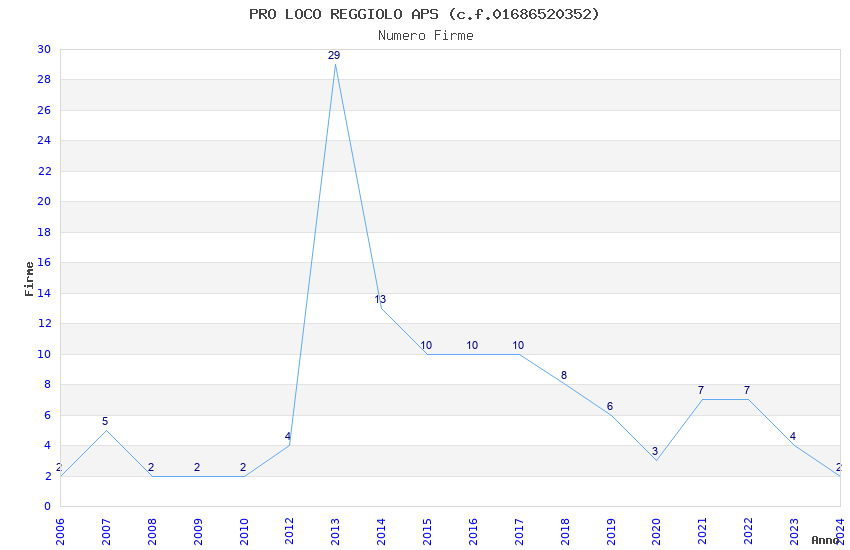Viewport: 850px width, 550px height.
Task: Click the data label 2 above 2008
Action: 151,467
